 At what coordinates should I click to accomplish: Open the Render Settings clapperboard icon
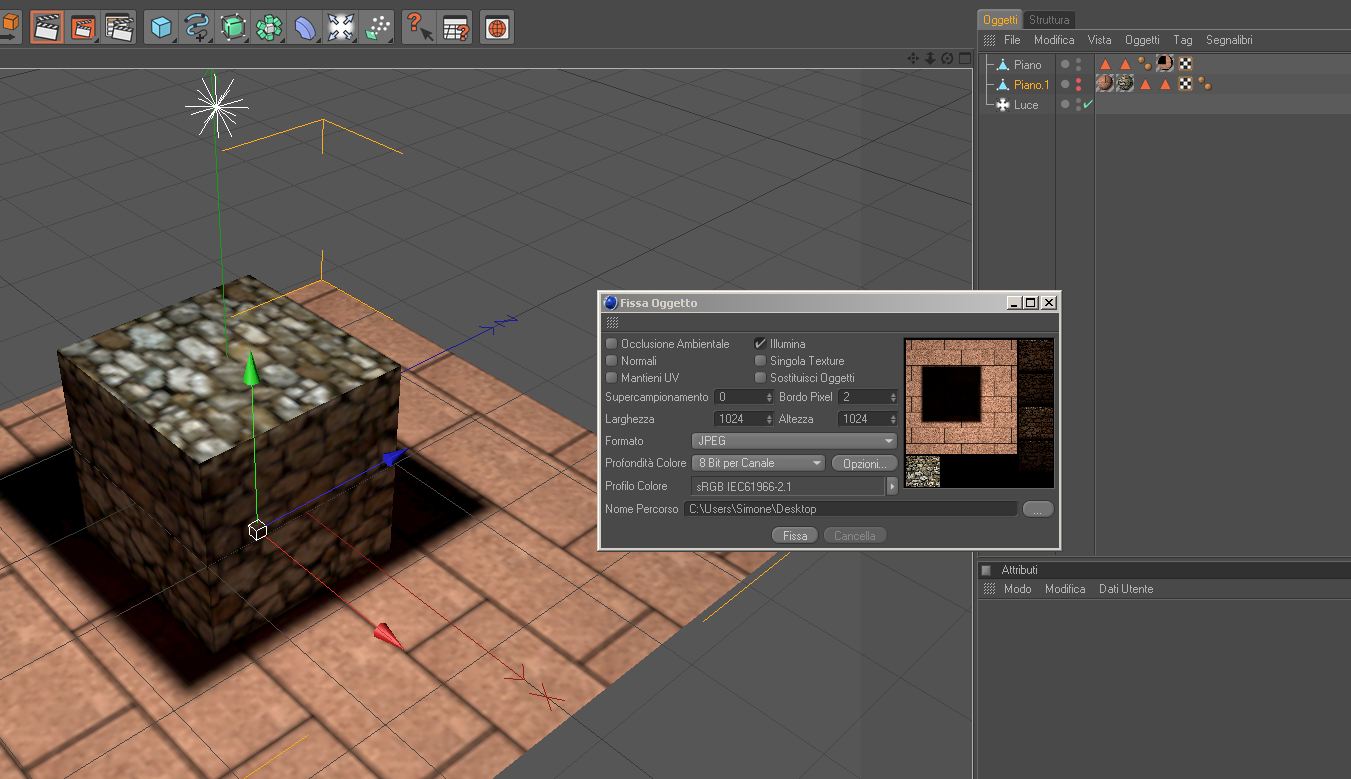coord(119,27)
